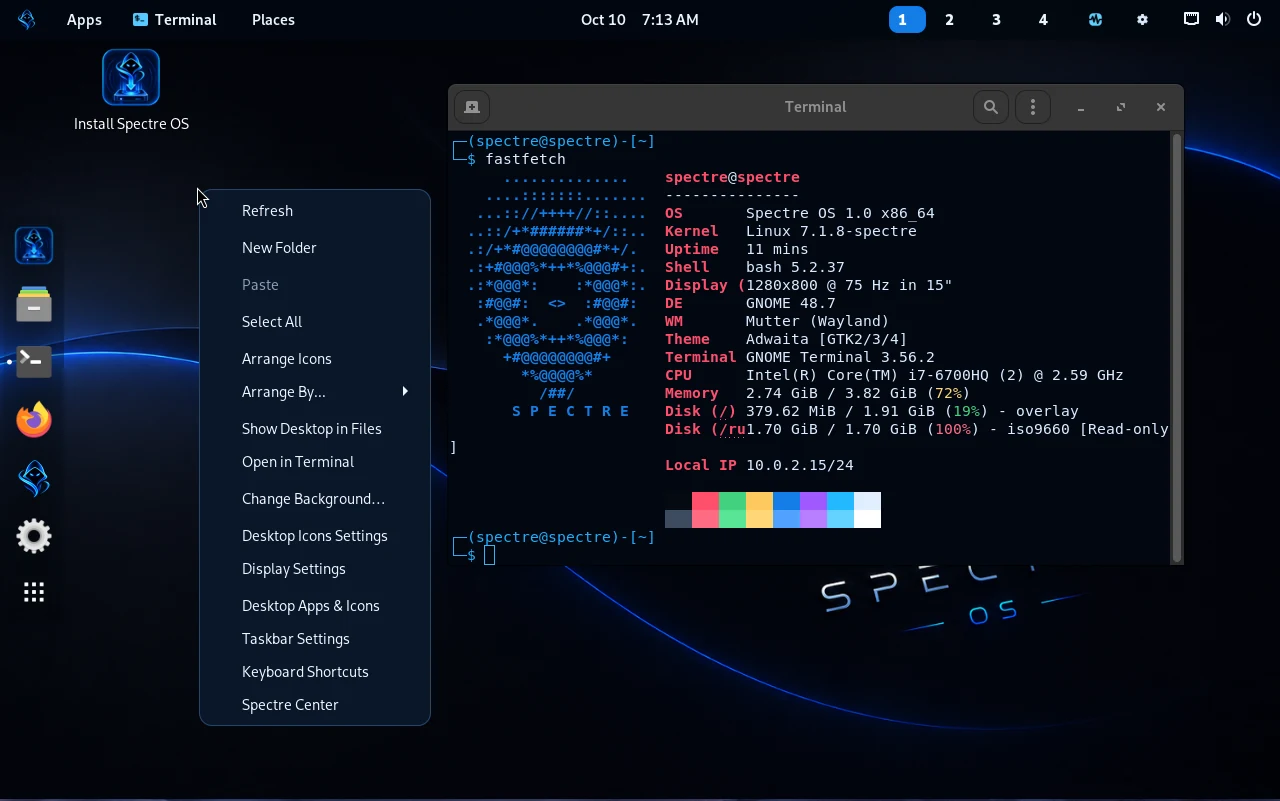Open the Files manager dock icon

[x=34, y=304]
